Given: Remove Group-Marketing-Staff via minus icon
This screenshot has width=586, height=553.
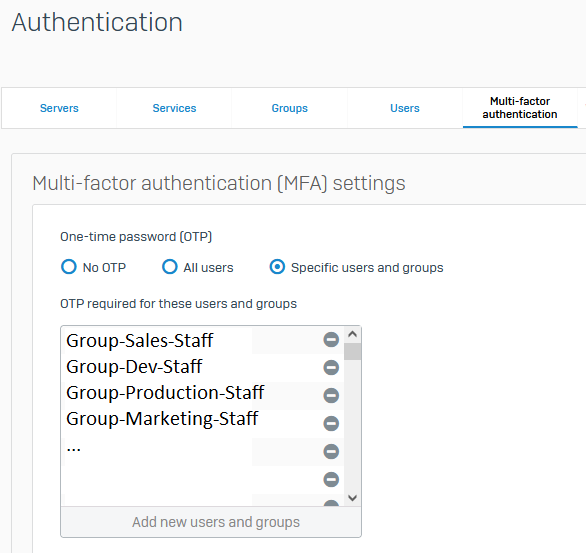Looking at the screenshot, I should click(331, 423).
